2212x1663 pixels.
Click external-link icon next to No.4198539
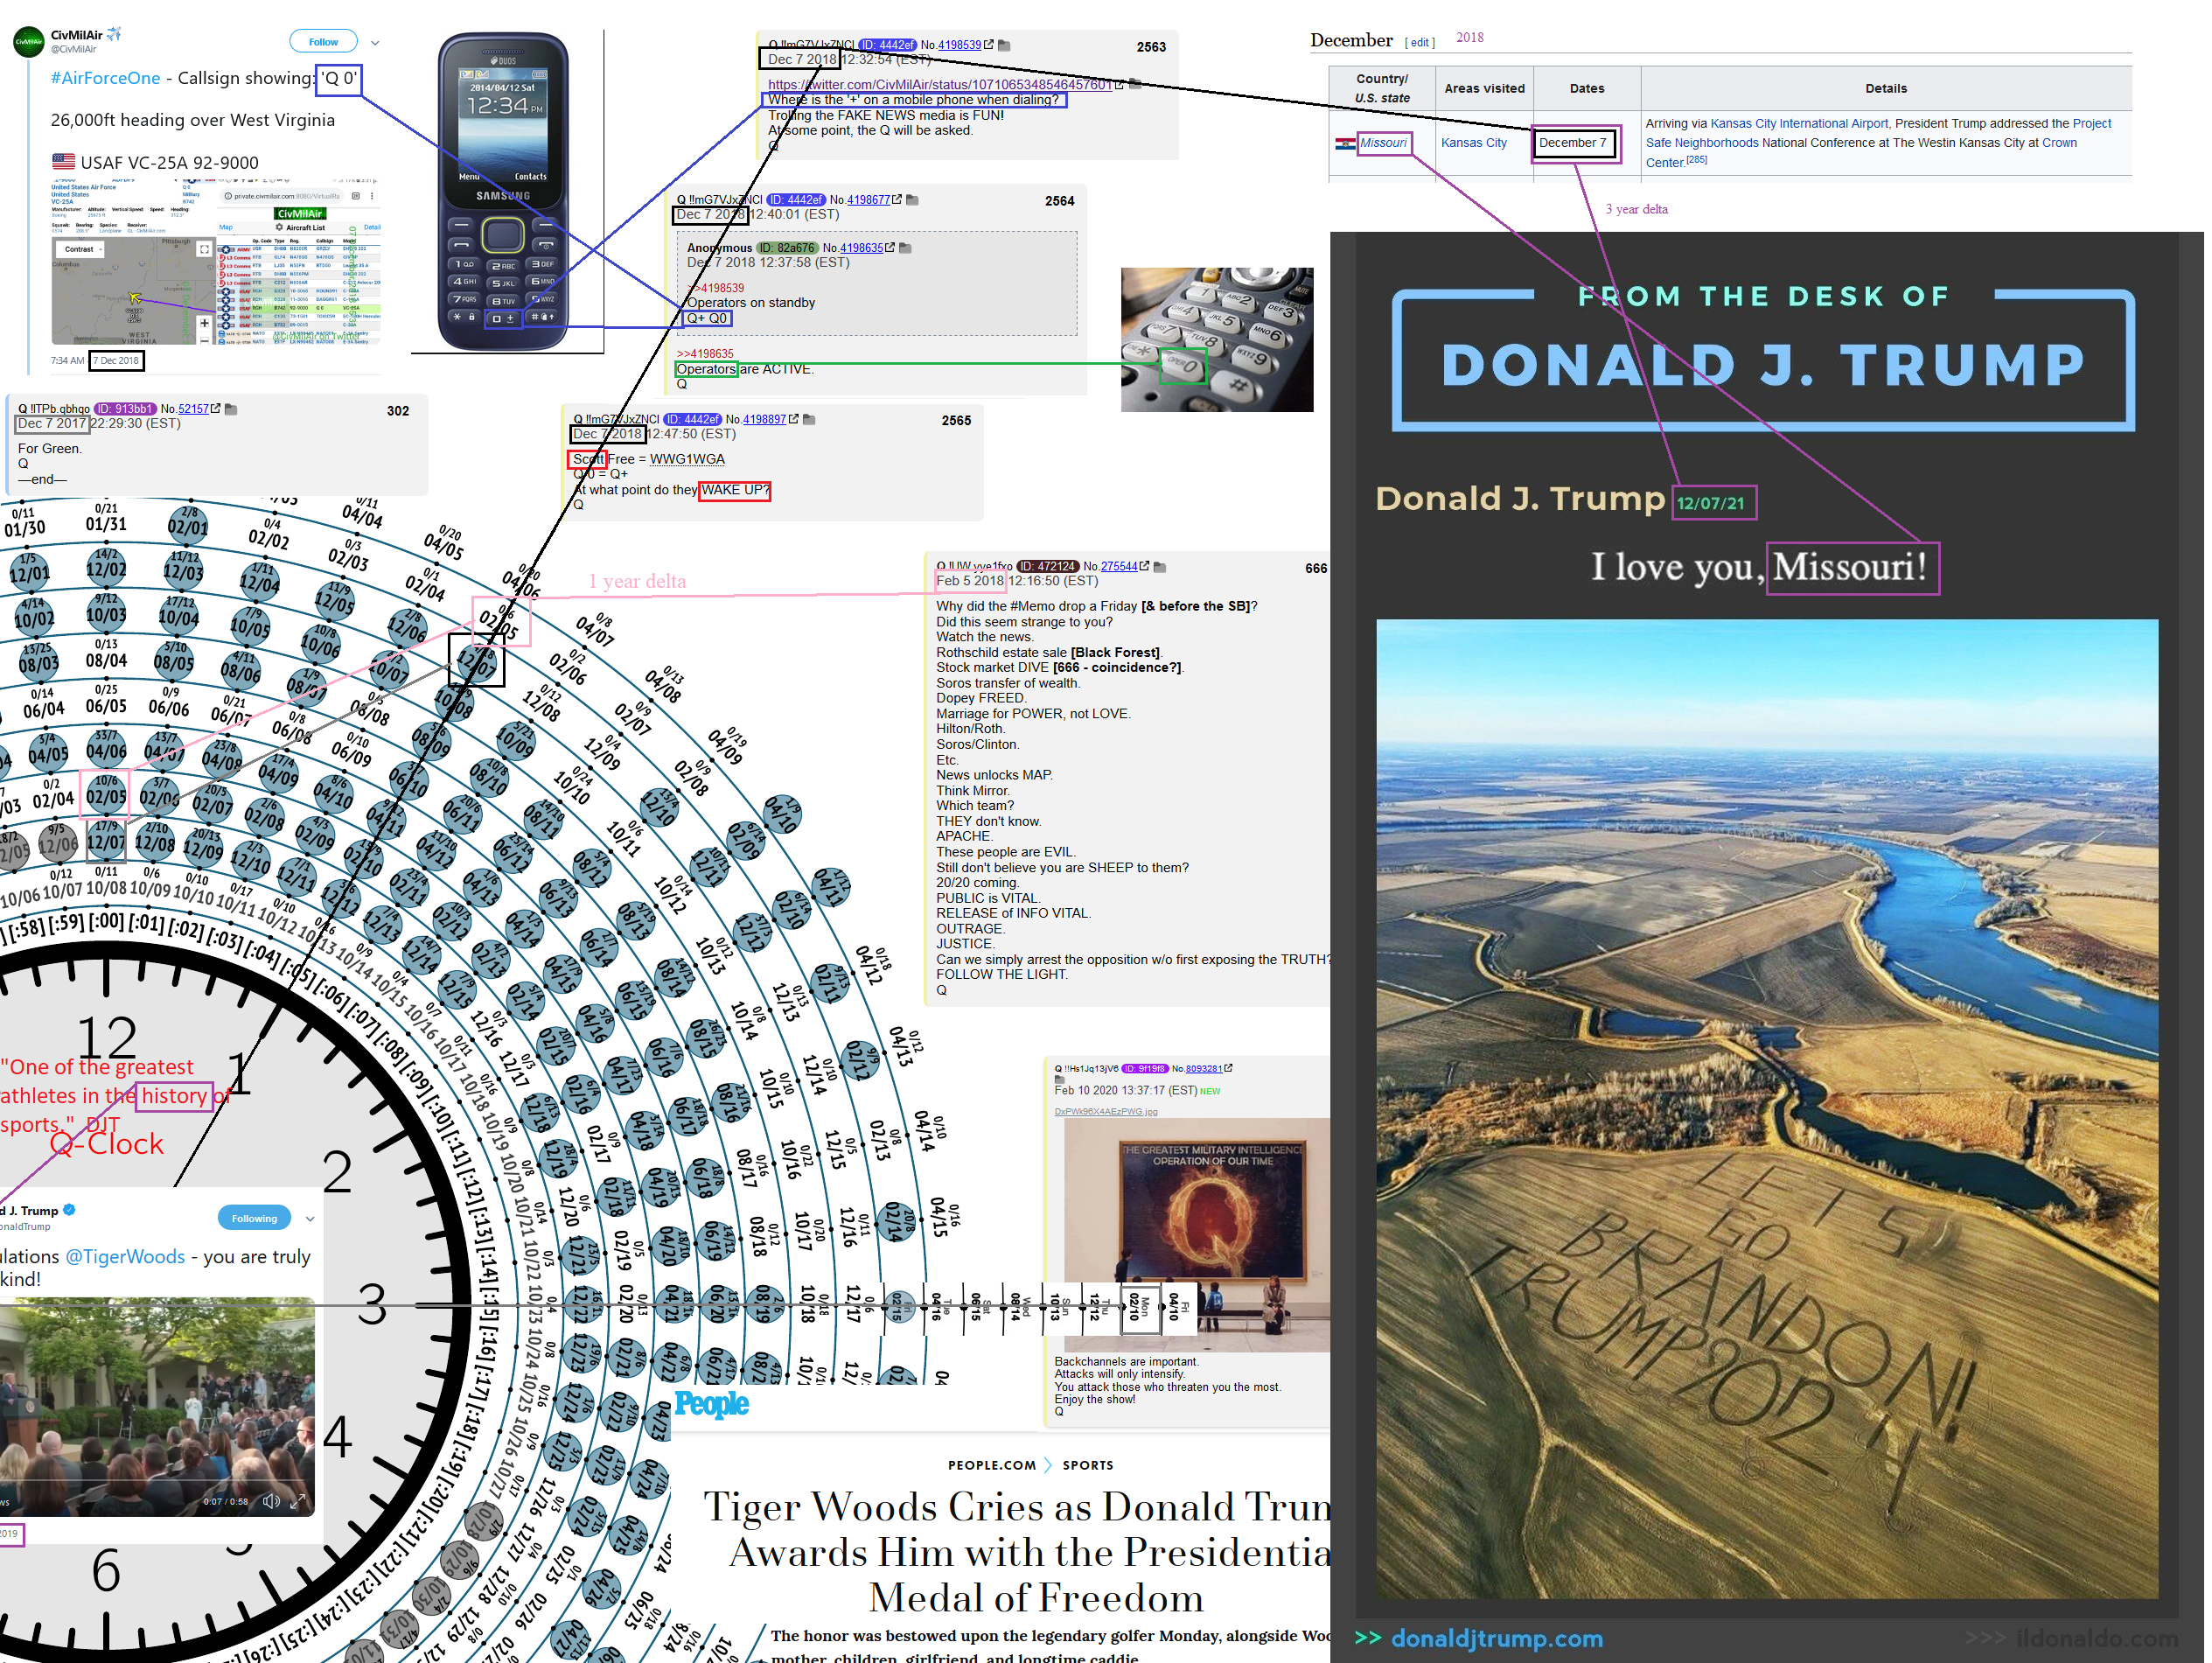point(989,45)
